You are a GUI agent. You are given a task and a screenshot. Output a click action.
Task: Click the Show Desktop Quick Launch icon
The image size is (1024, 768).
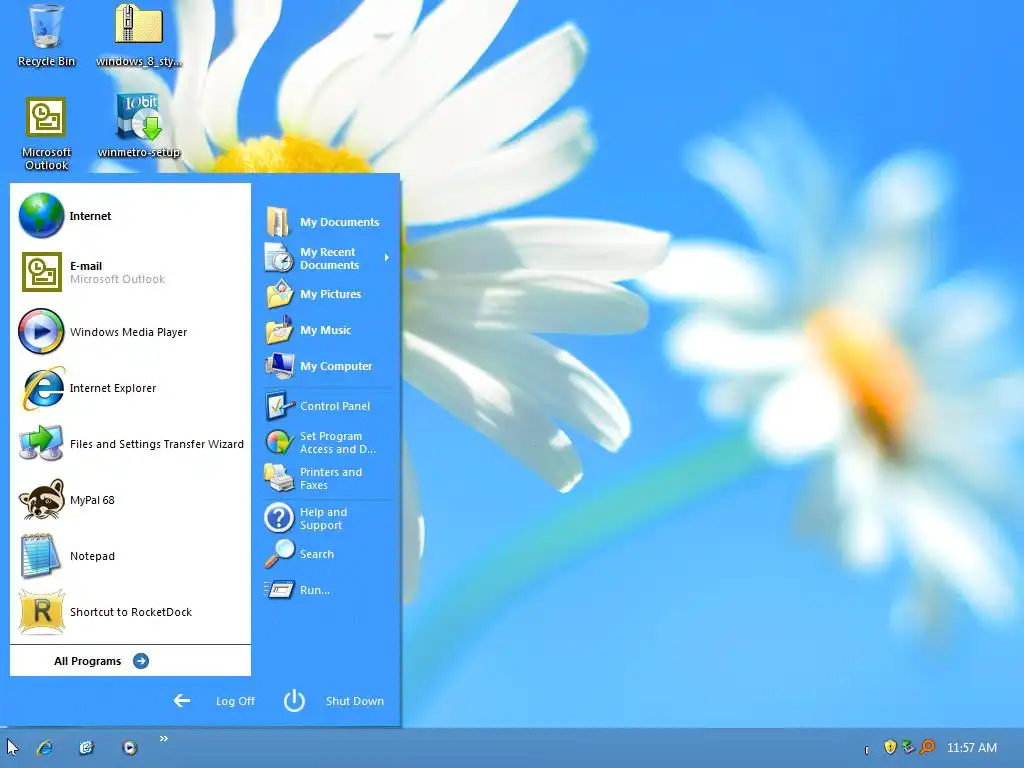click(x=86, y=748)
